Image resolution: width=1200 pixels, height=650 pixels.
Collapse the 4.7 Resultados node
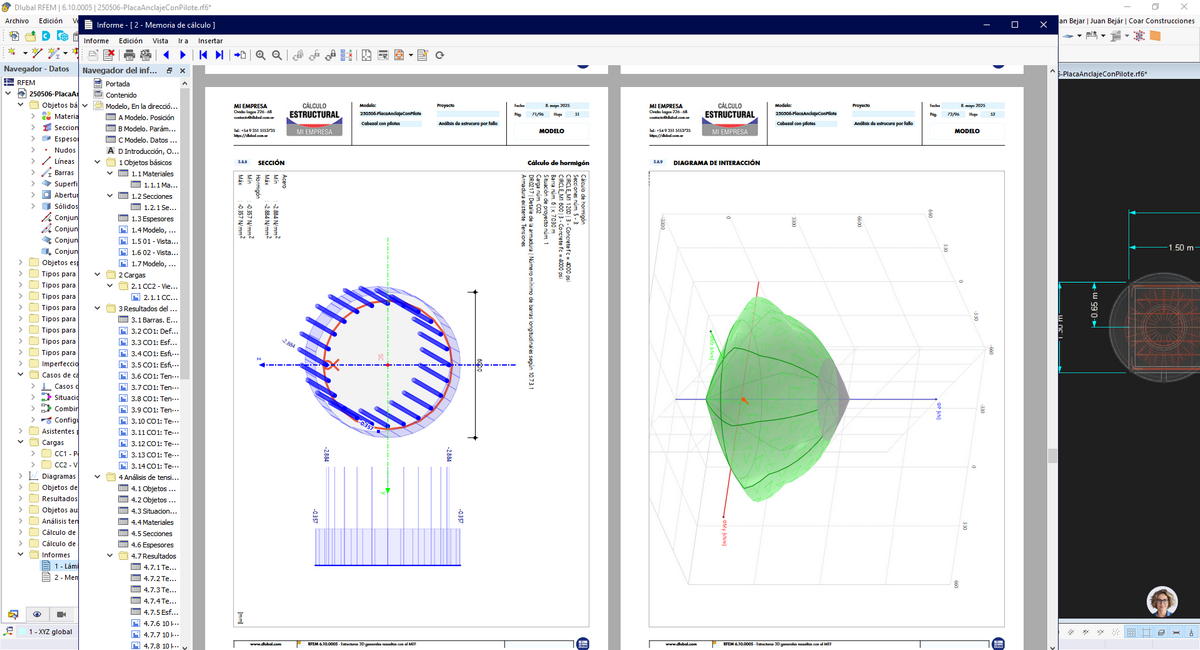(x=110, y=556)
